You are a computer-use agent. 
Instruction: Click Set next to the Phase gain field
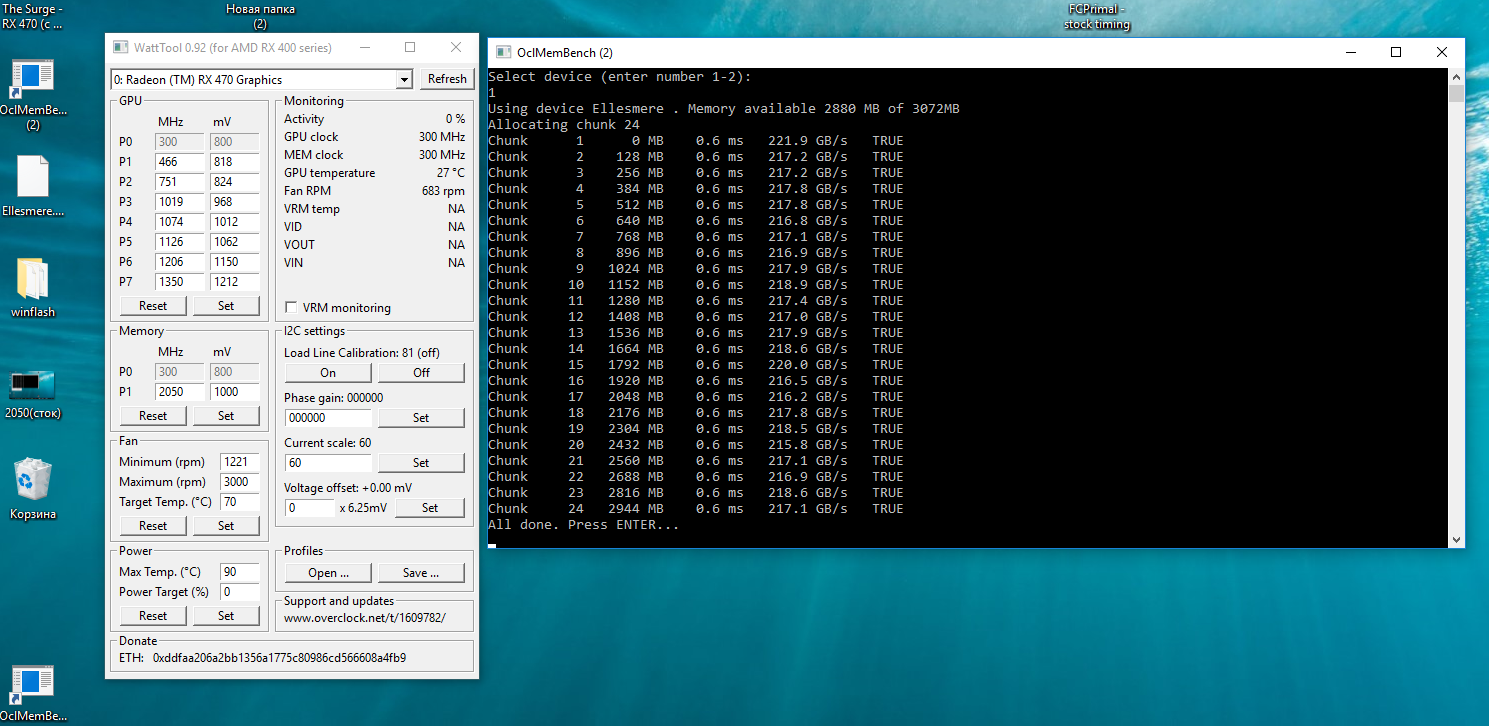421,418
